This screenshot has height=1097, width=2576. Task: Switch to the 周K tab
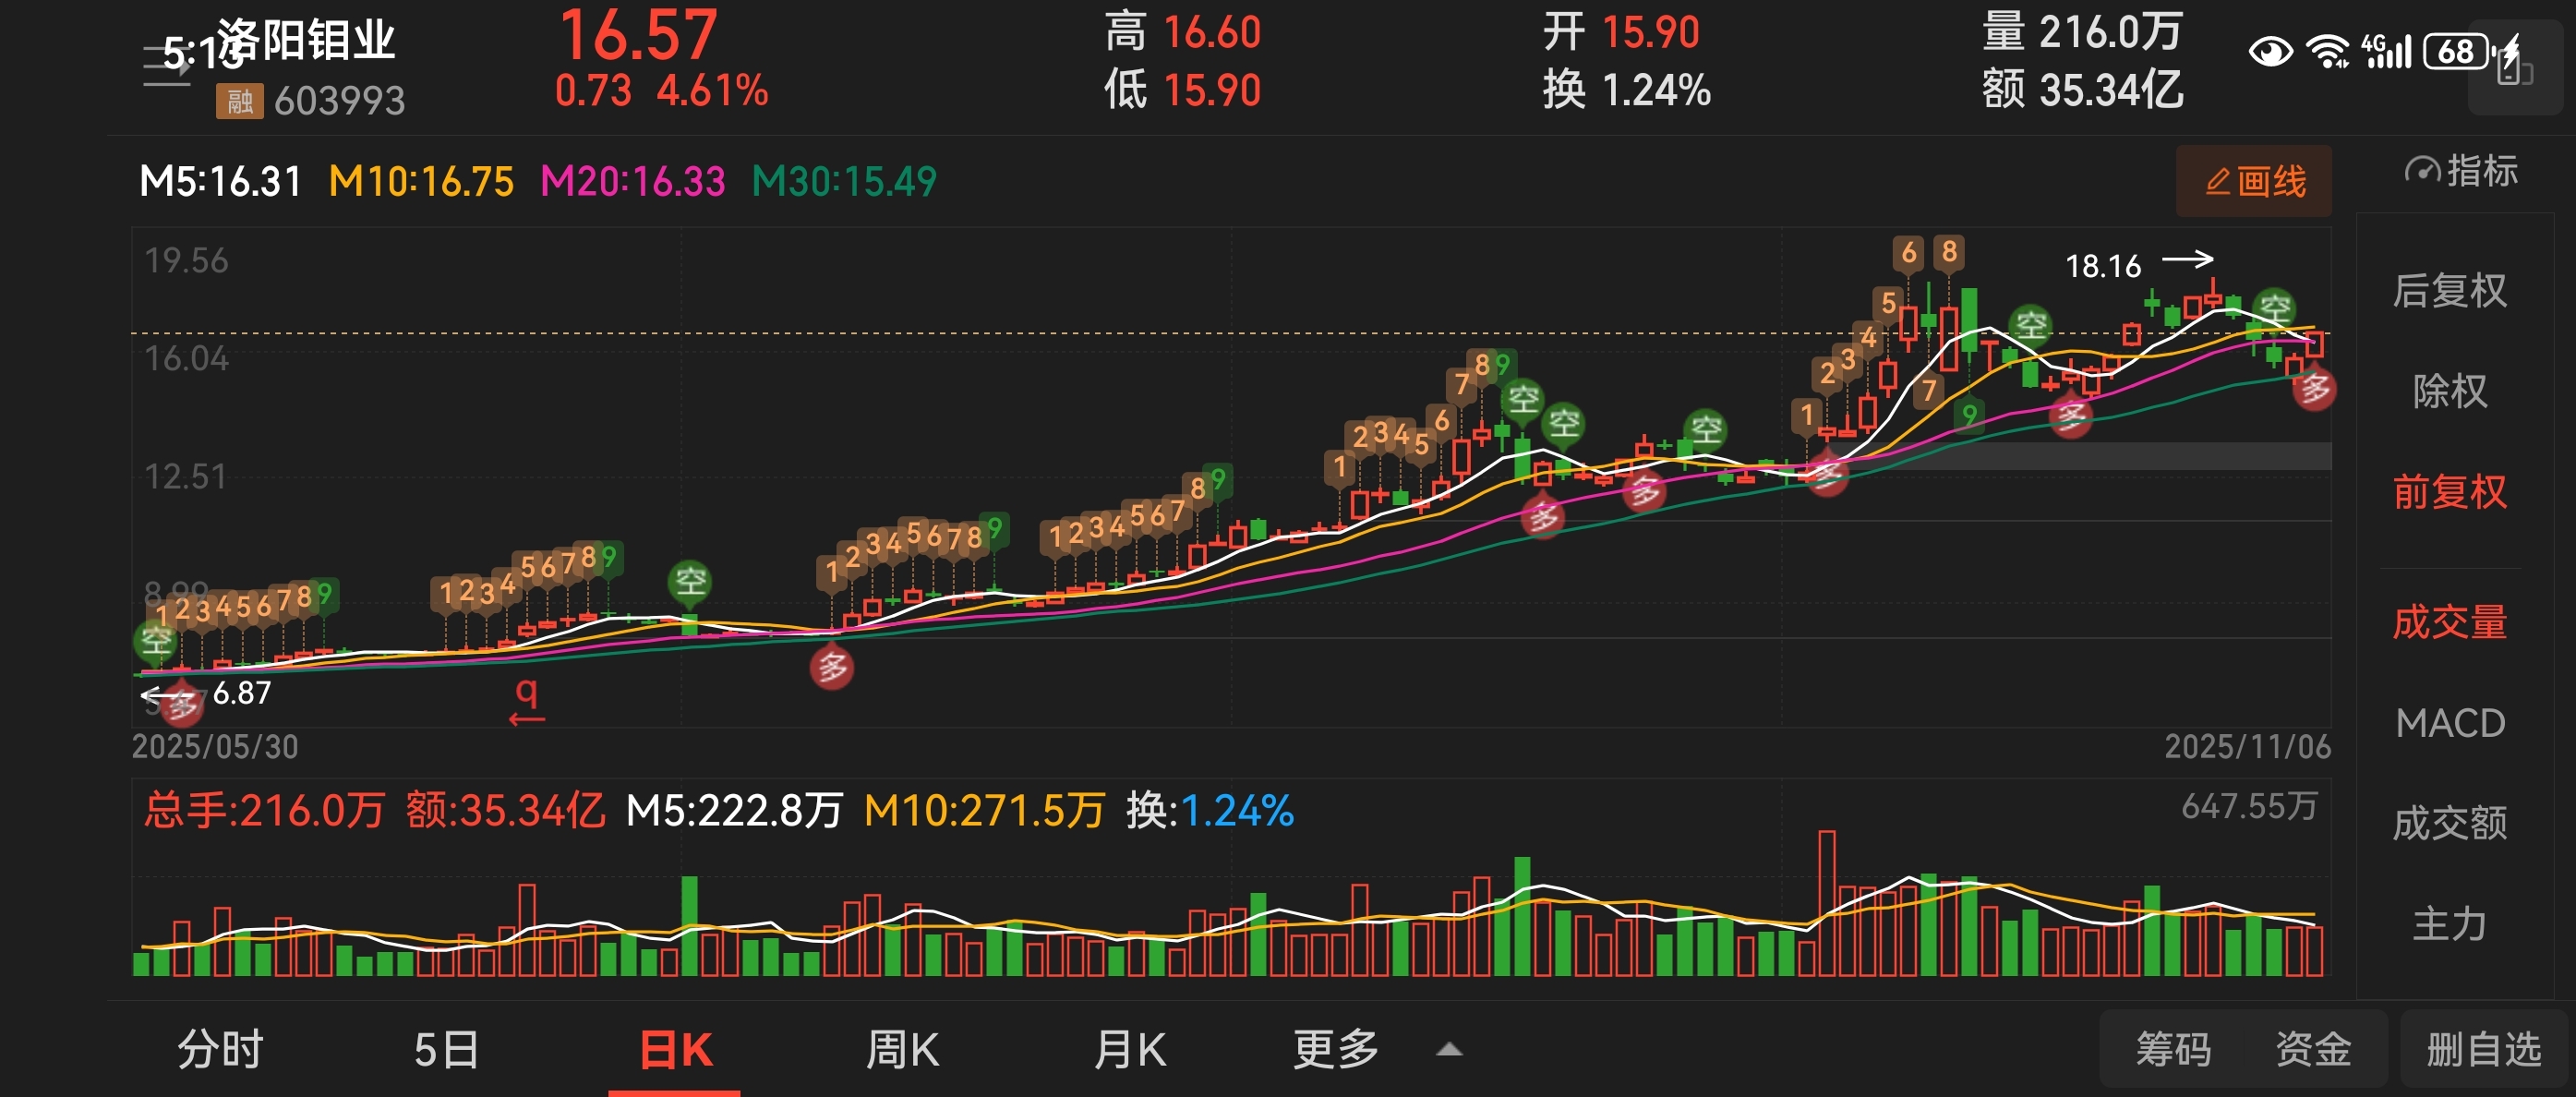(x=901, y=1050)
